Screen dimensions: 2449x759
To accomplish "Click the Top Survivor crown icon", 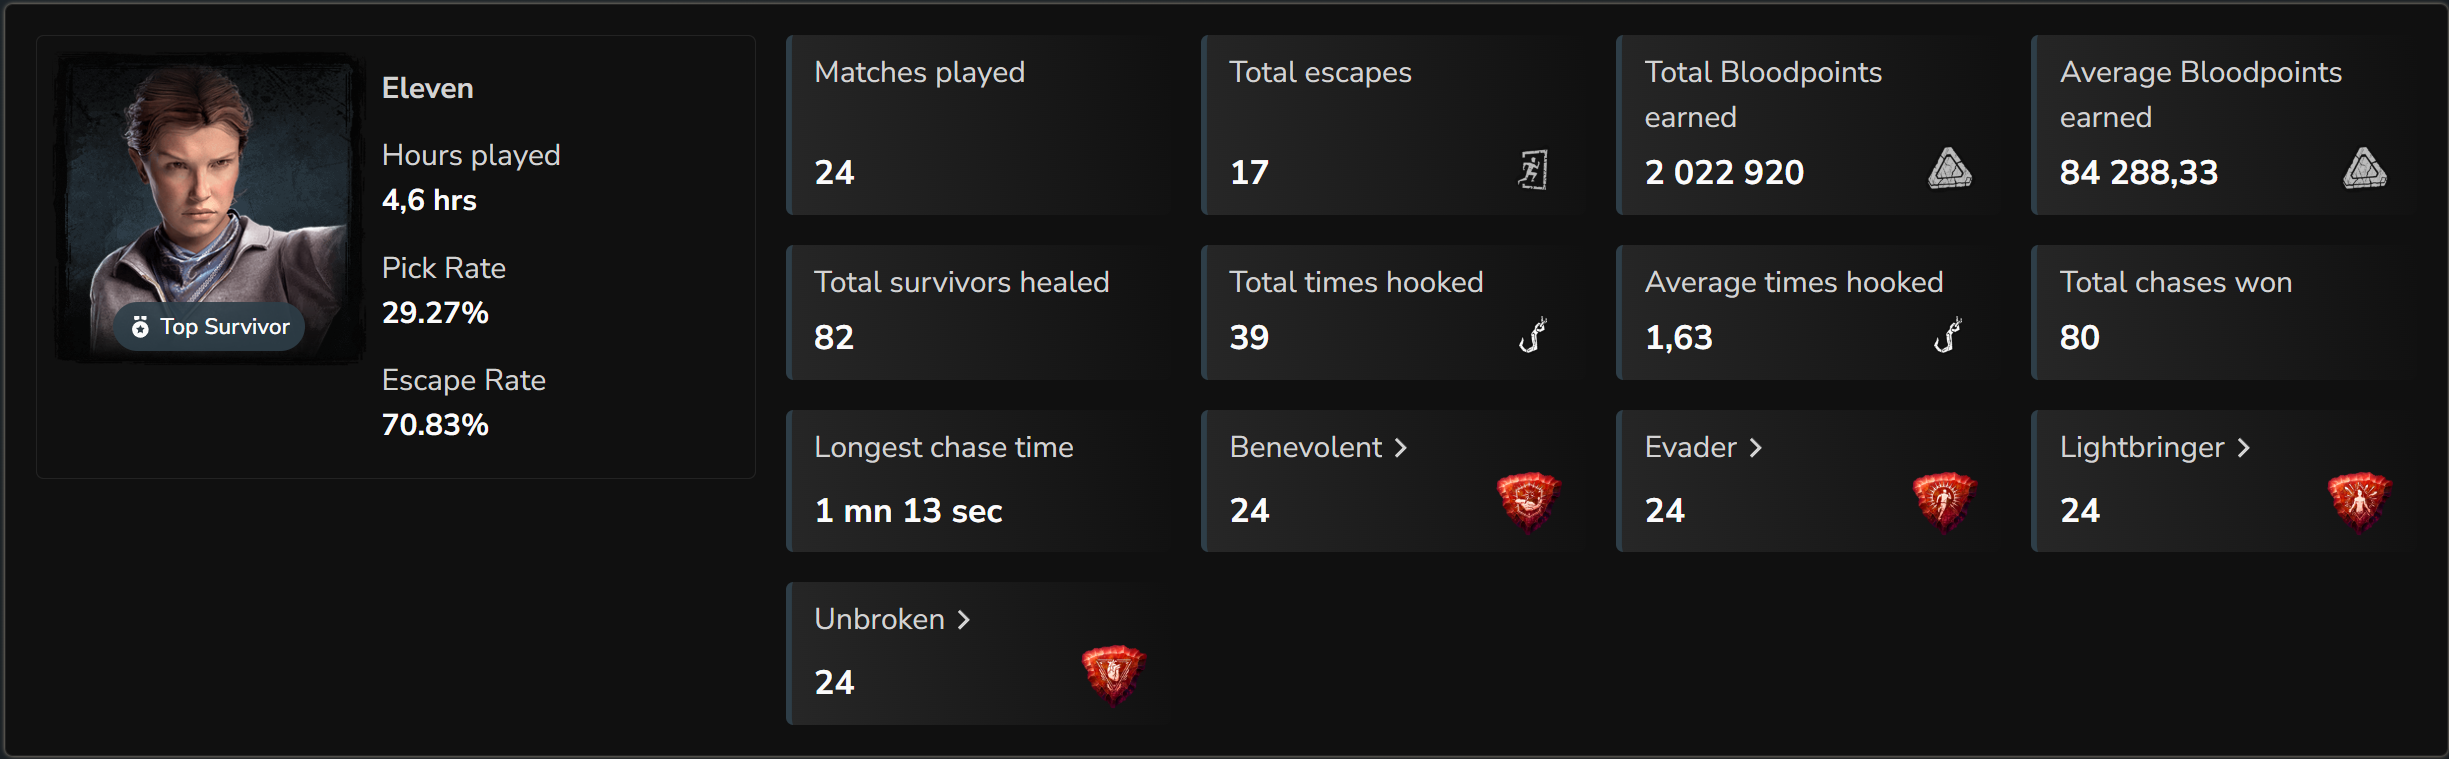I will click(141, 326).
